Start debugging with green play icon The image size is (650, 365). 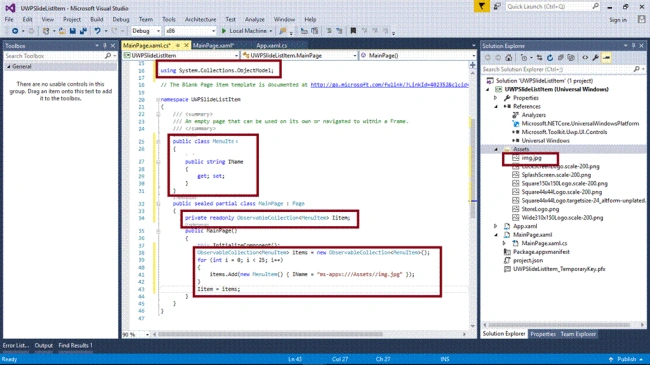tap(224, 31)
